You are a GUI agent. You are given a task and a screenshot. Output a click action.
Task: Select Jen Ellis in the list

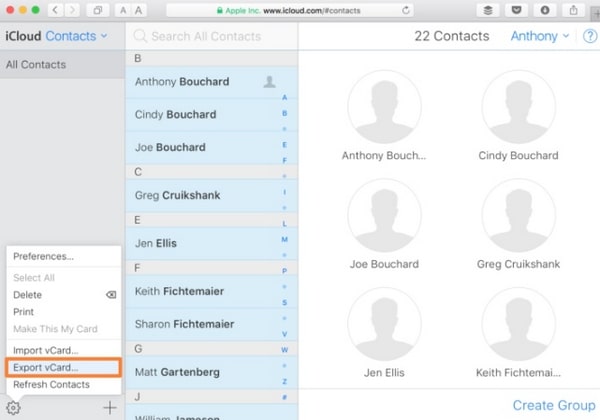coord(212,243)
